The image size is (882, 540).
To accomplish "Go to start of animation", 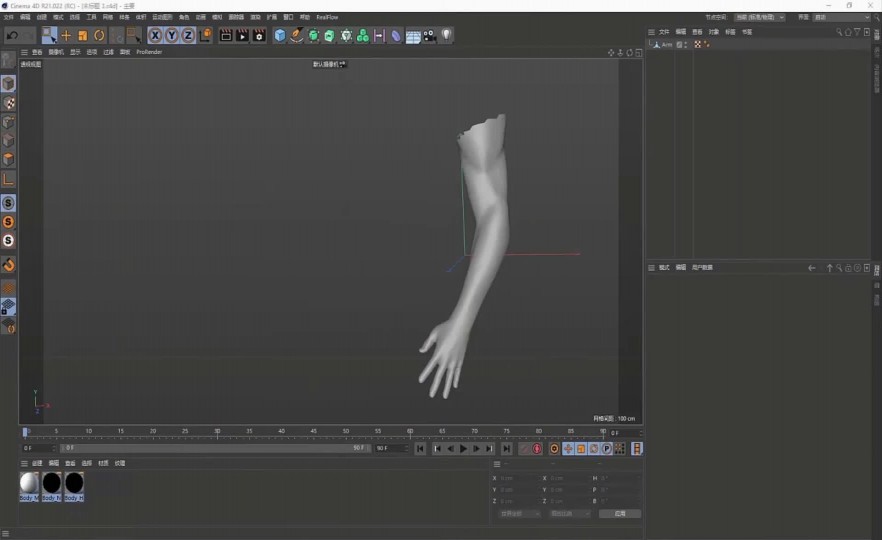I will click(x=420, y=449).
